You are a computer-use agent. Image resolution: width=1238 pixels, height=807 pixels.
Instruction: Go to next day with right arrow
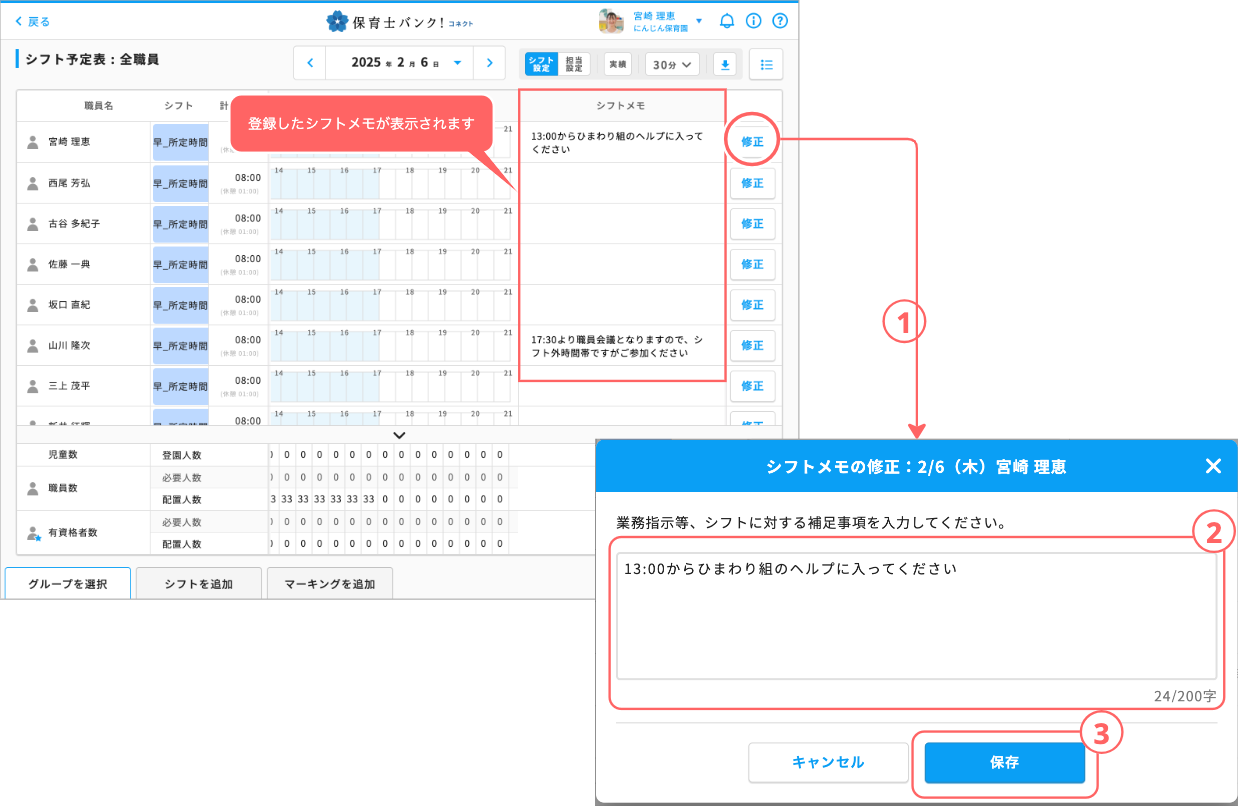pos(488,63)
